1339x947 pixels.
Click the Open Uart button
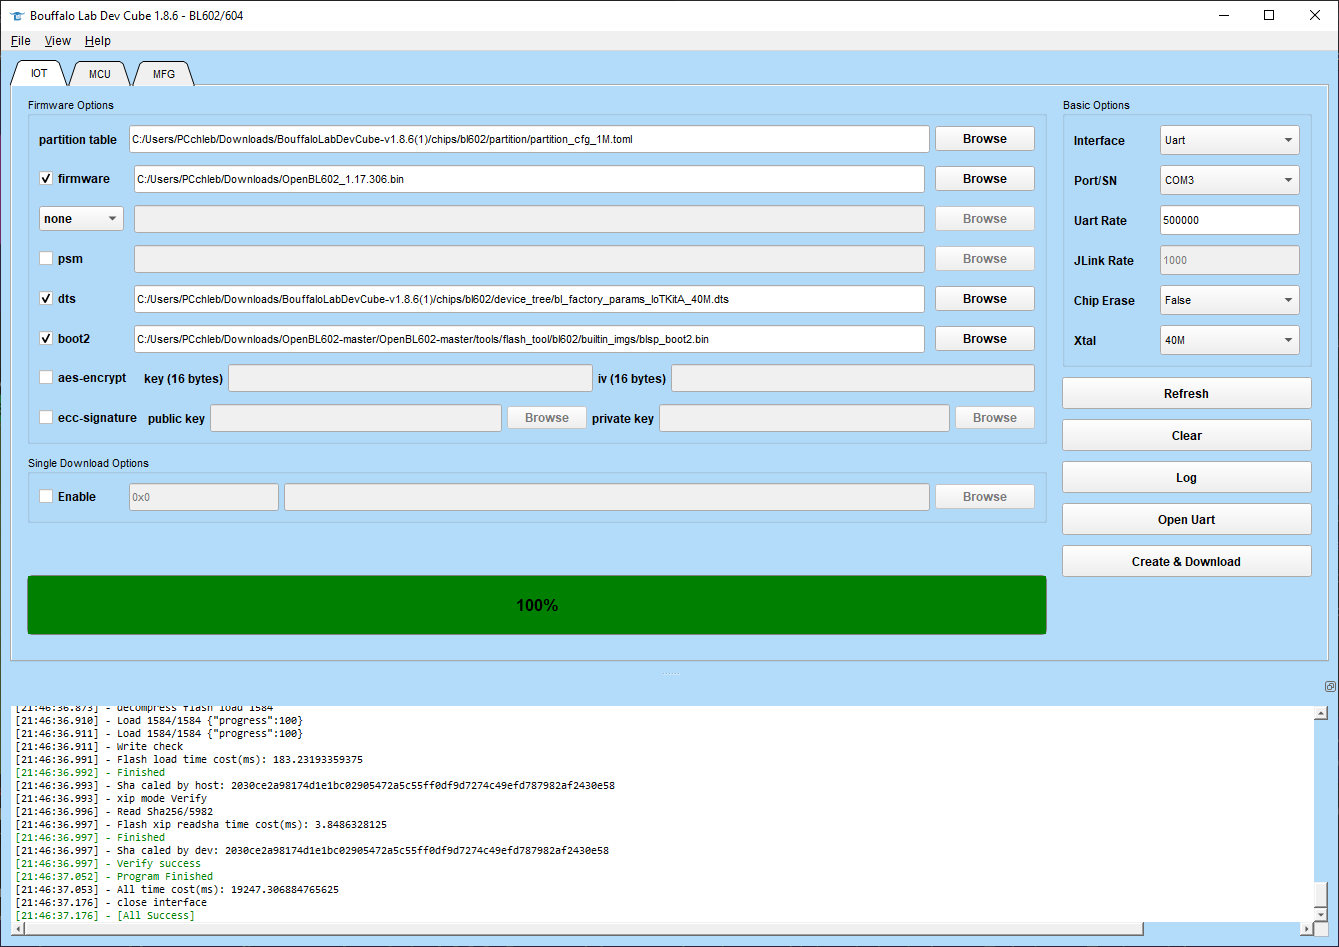tap(1186, 519)
